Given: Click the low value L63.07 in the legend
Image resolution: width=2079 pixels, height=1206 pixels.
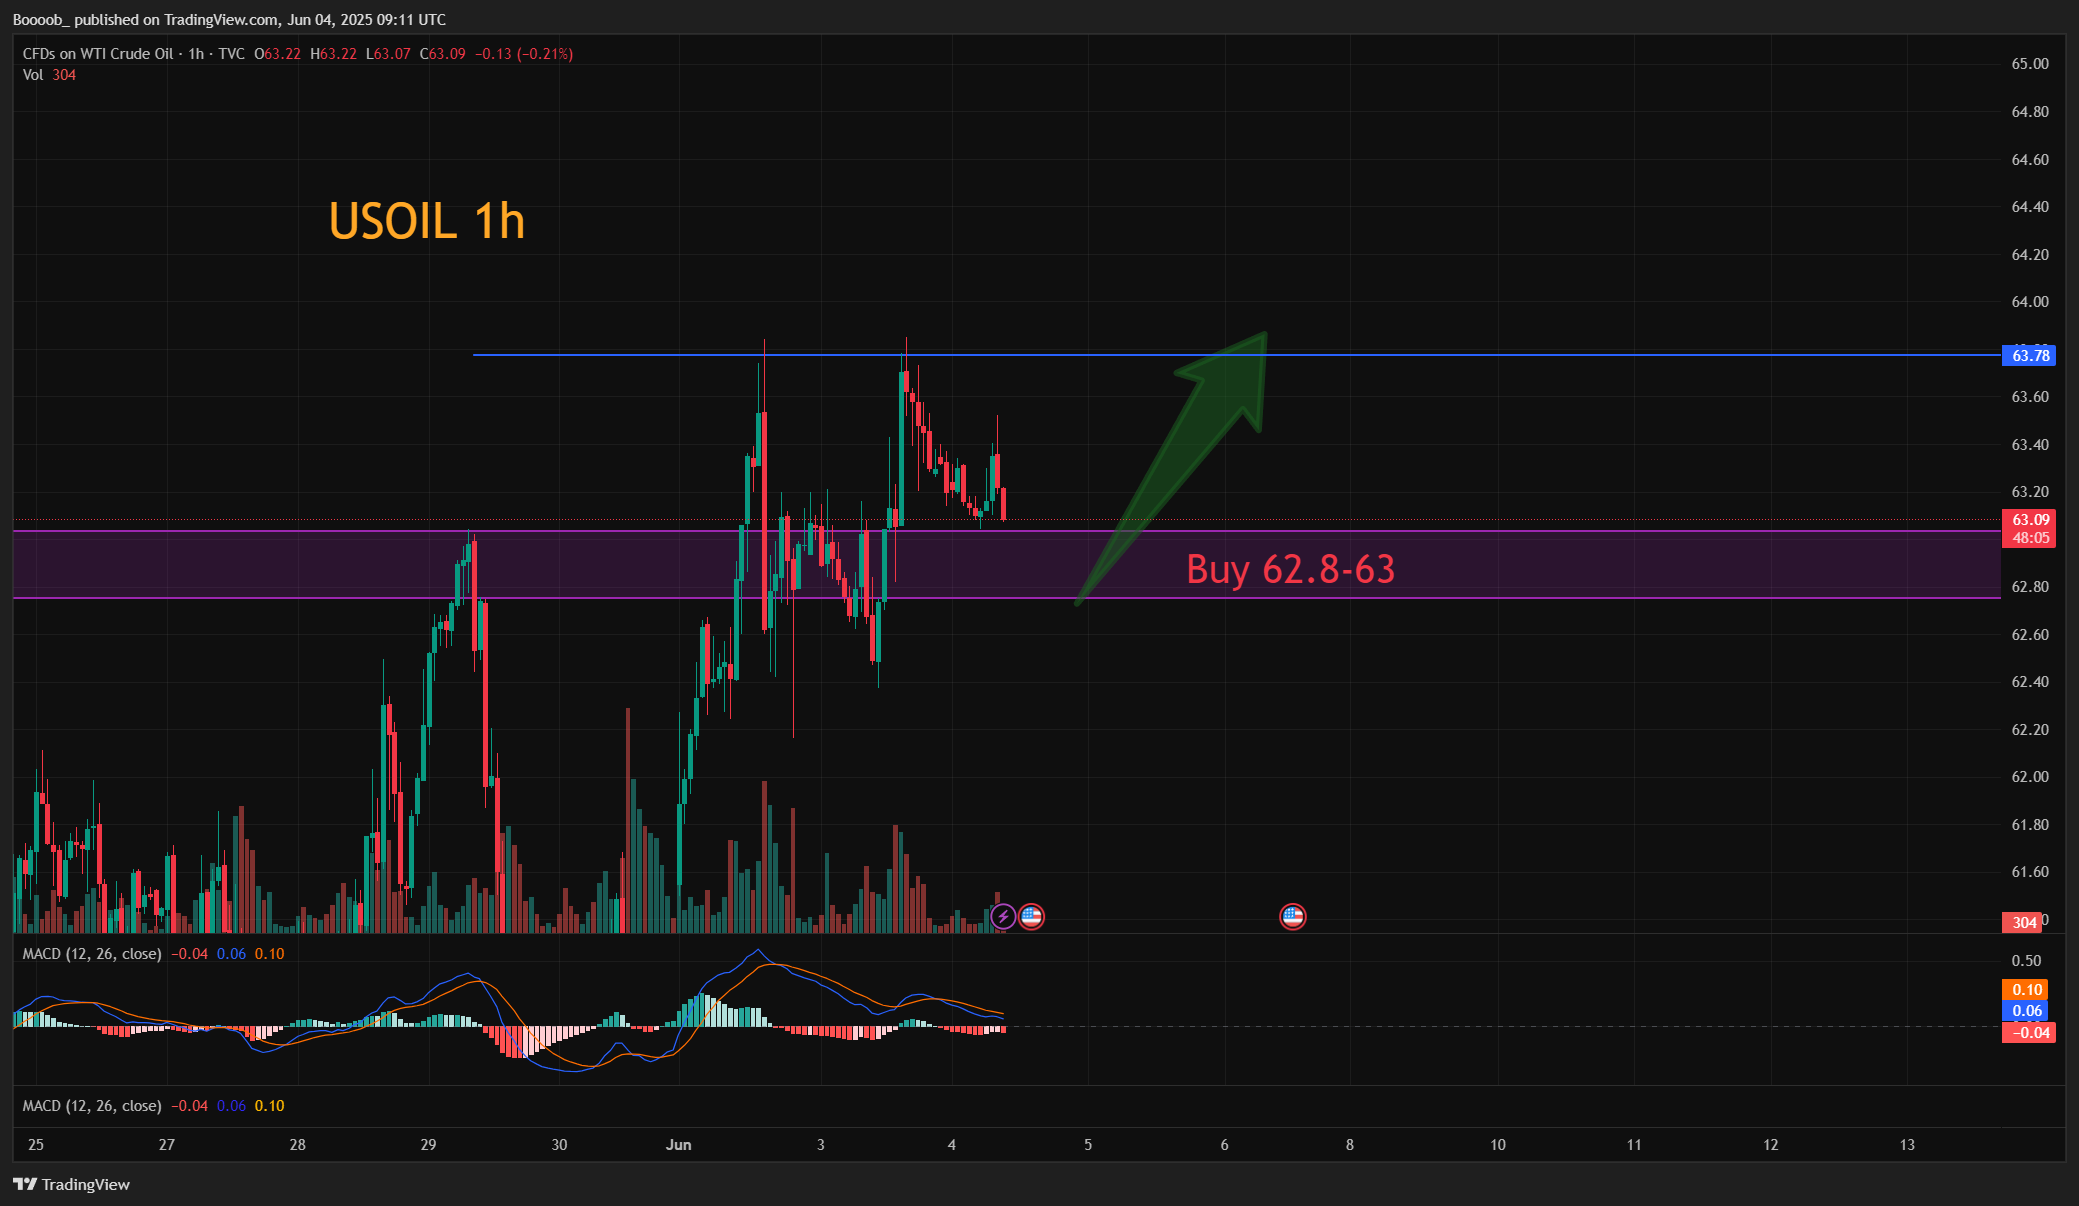Looking at the screenshot, I should pos(388,54).
